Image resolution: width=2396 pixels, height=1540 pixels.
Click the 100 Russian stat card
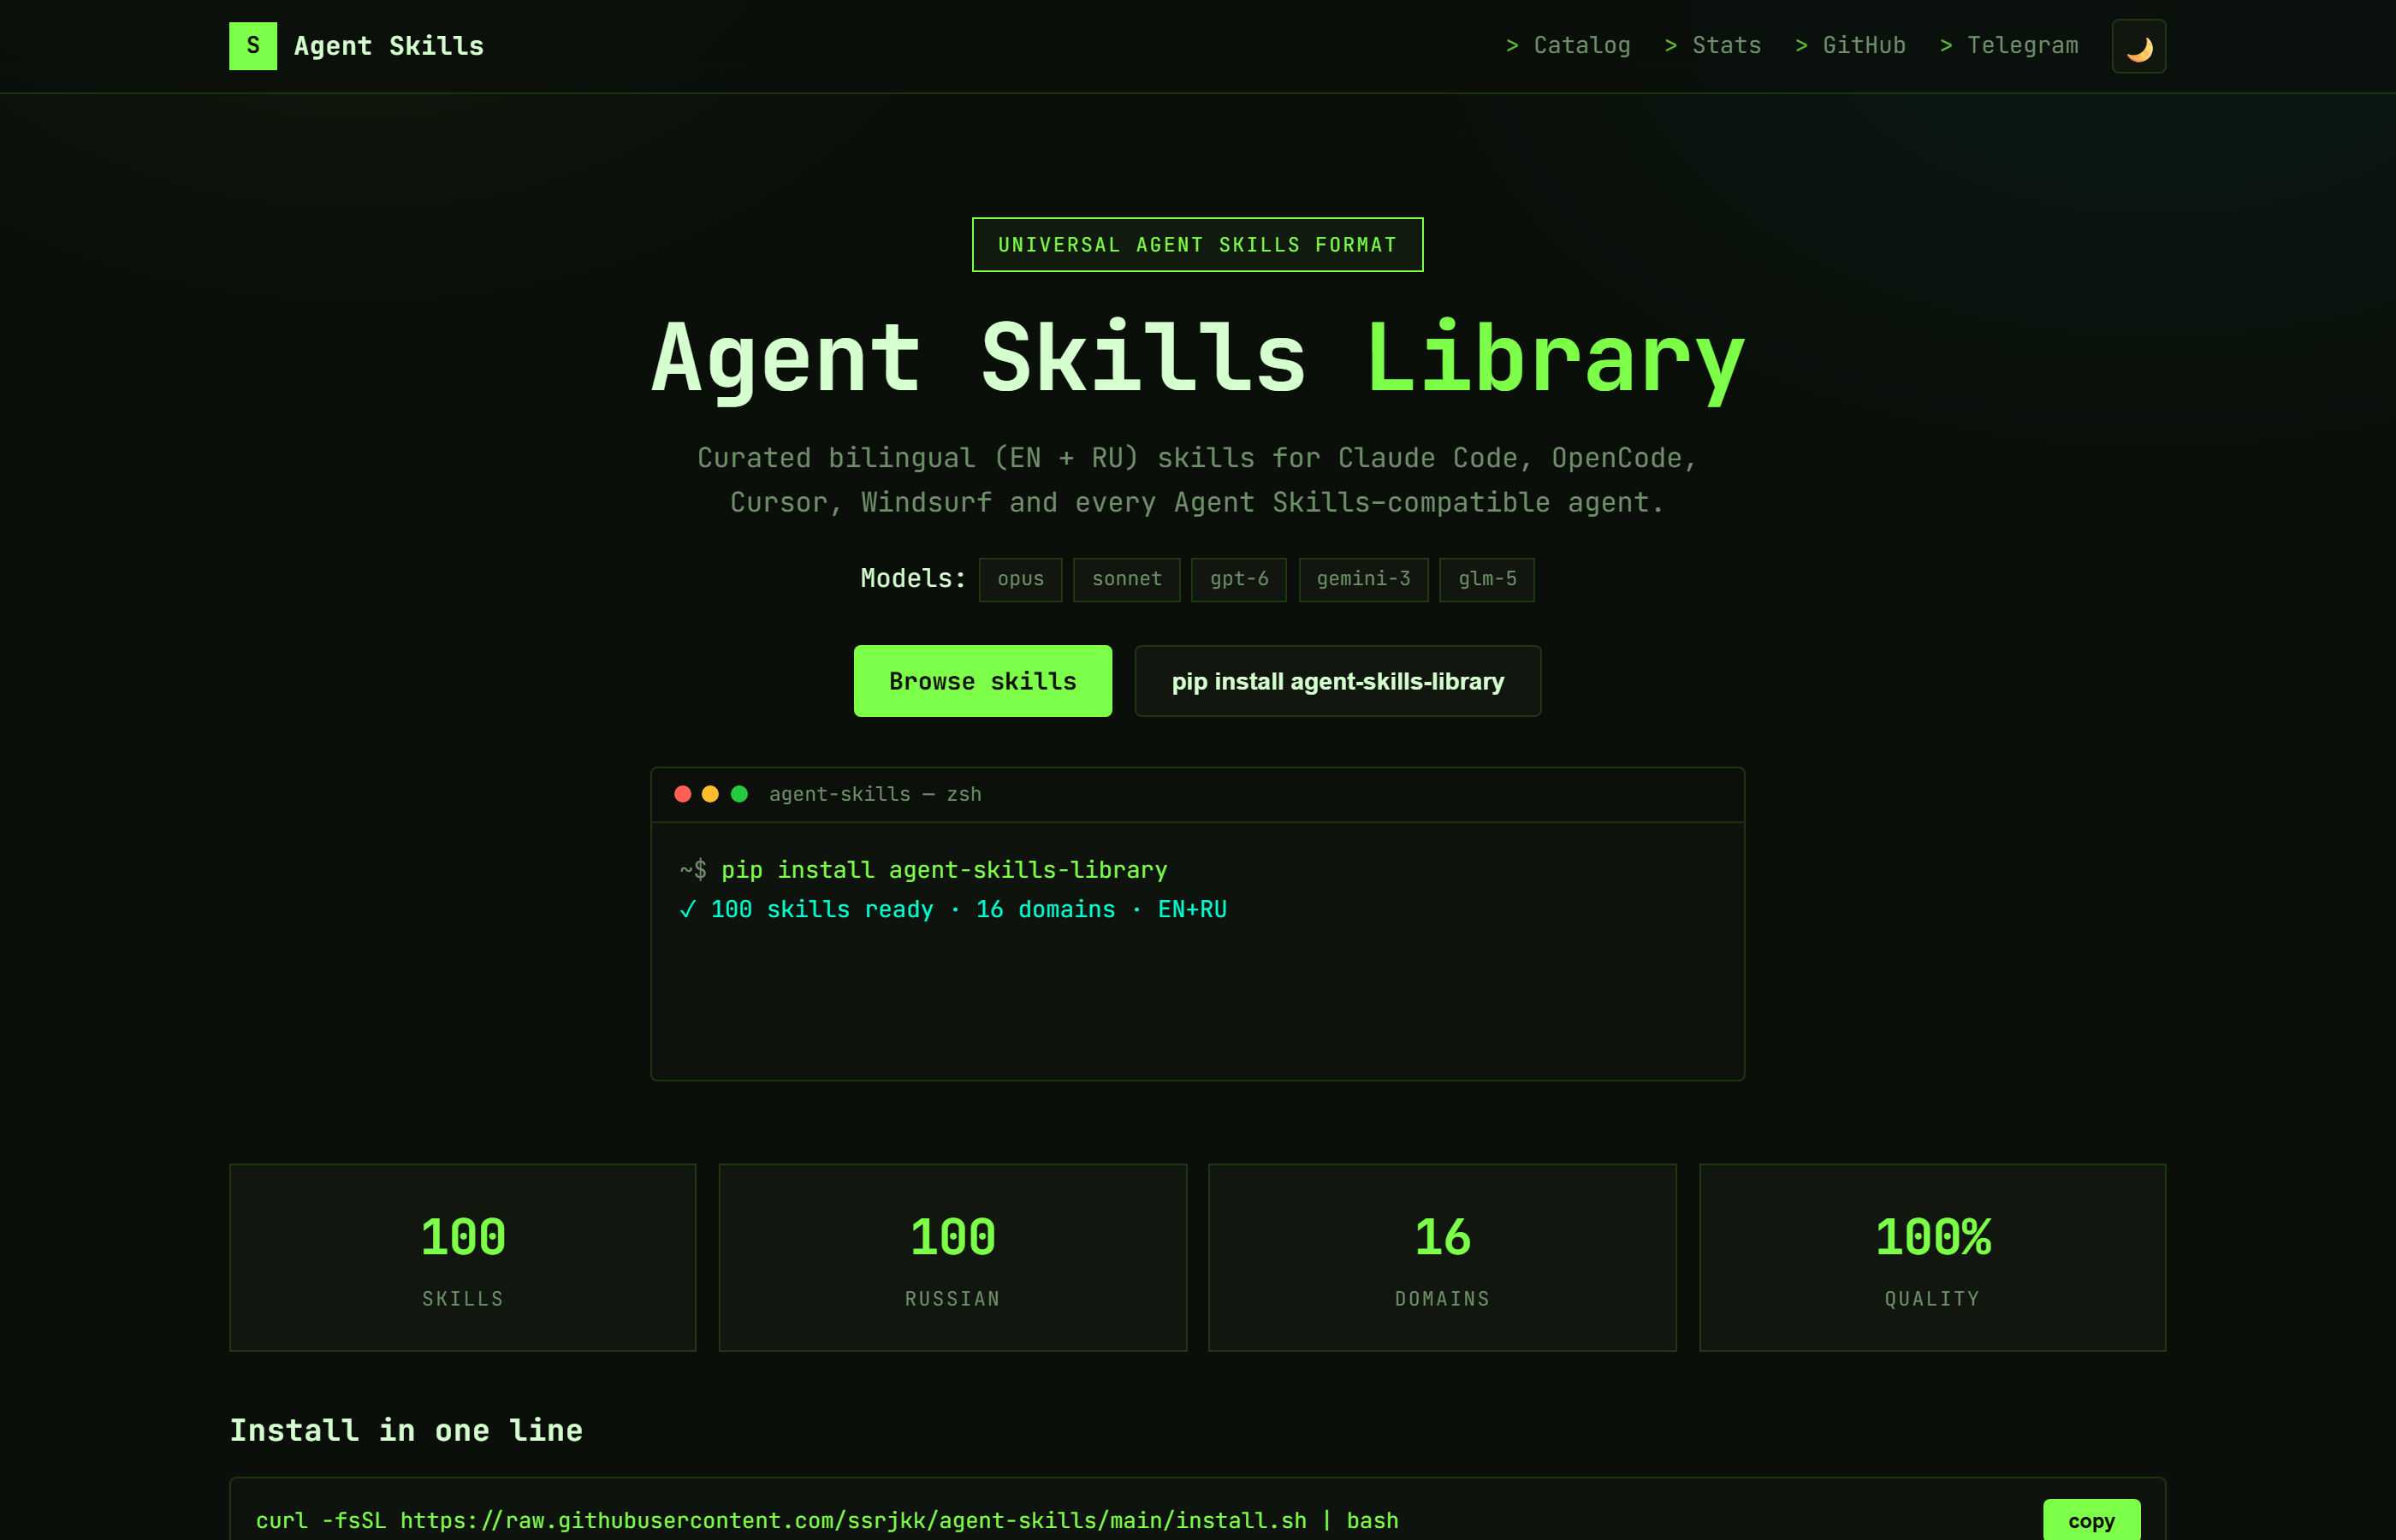[952, 1257]
